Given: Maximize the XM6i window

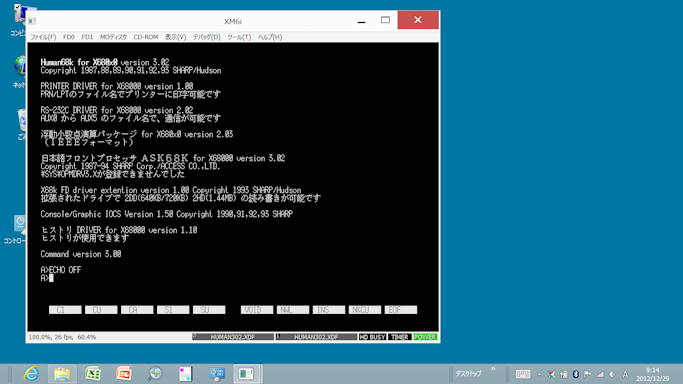Looking at the screenshot, I should [x=385, y=20].
